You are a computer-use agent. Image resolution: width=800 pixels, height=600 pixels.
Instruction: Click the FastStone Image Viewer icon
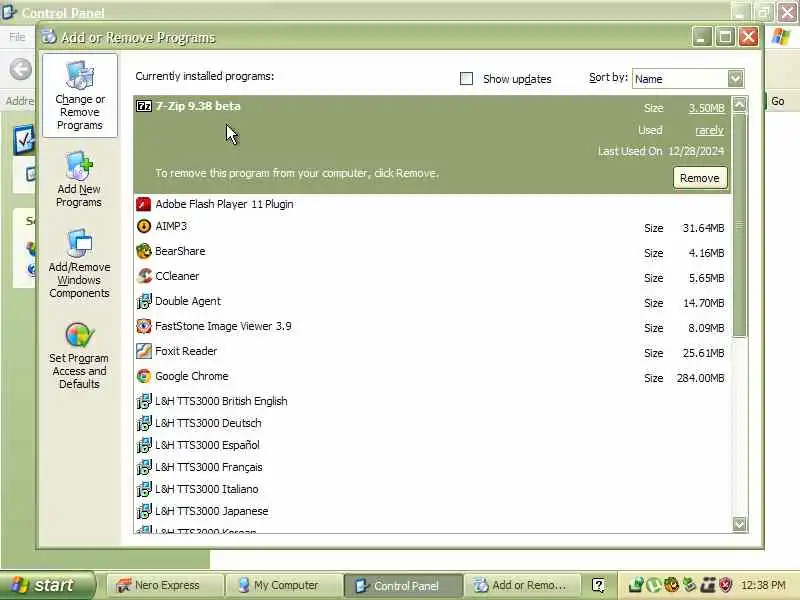(144, 326)
